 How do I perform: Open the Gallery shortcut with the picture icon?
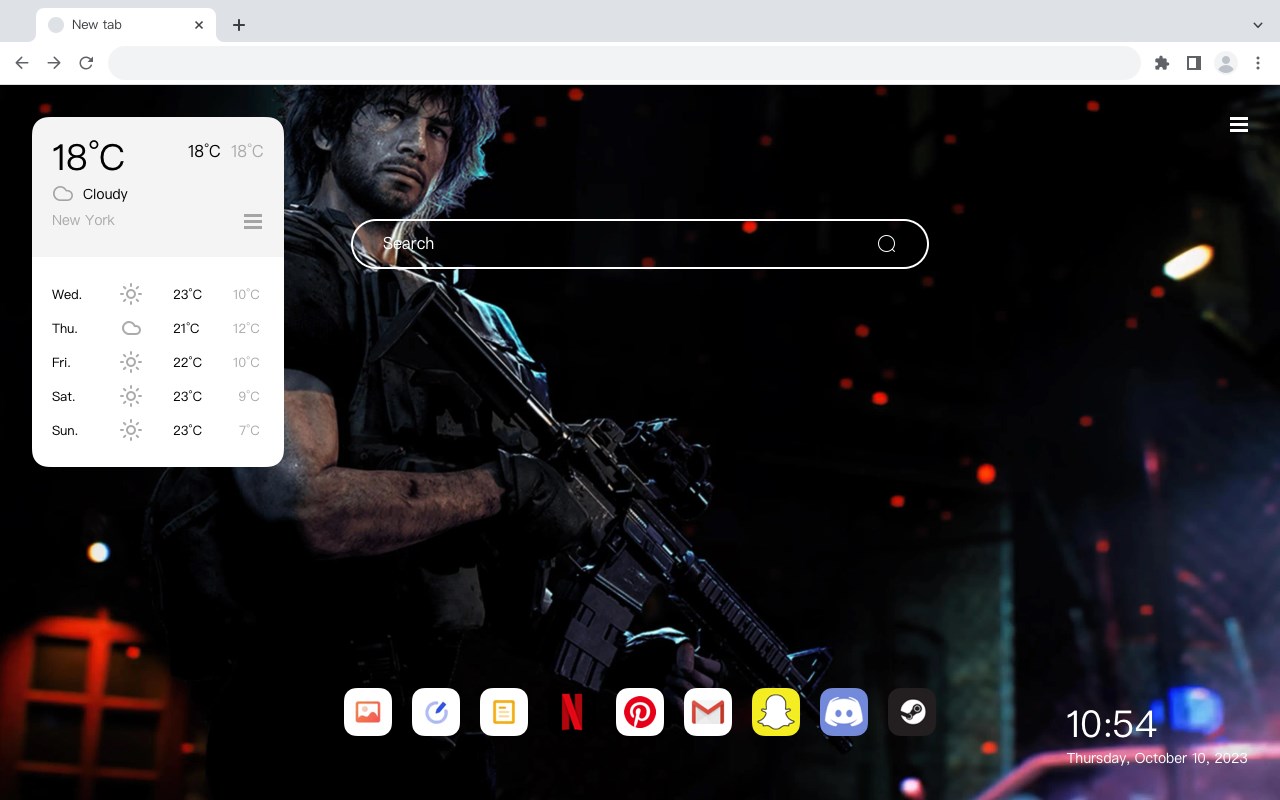[x=368, y=712]
